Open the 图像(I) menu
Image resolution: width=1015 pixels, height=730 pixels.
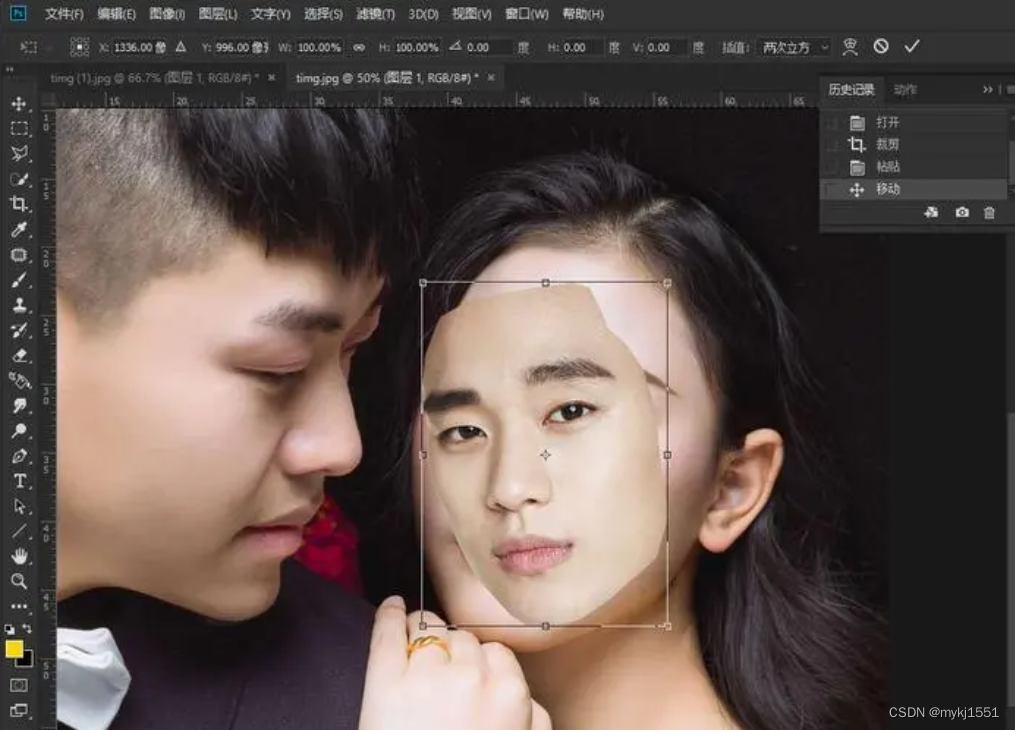pyautogui.click(x=167, y=14)
